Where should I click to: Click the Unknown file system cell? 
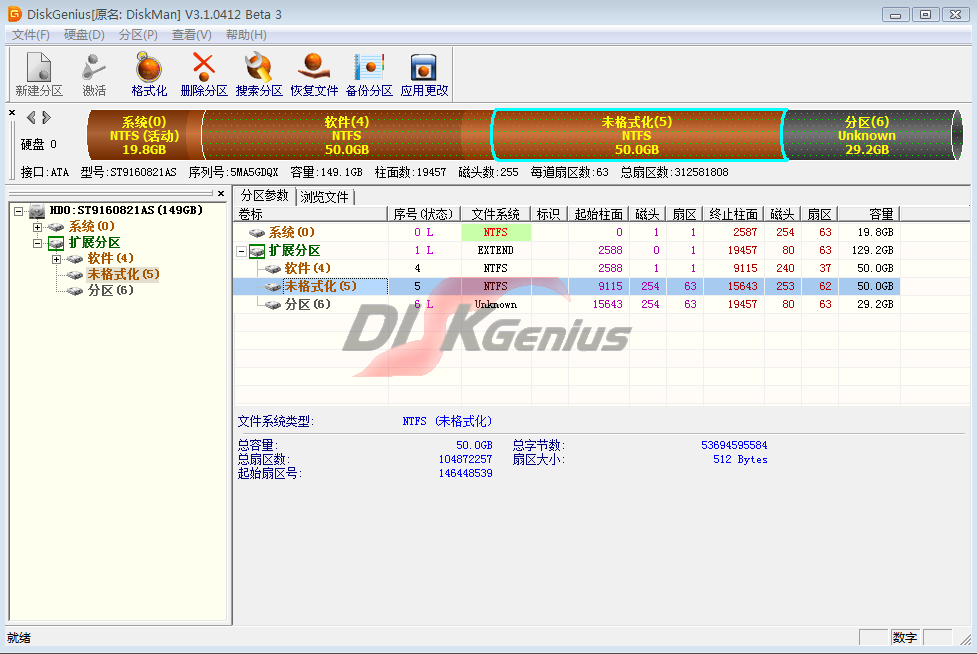coord(495,305)
